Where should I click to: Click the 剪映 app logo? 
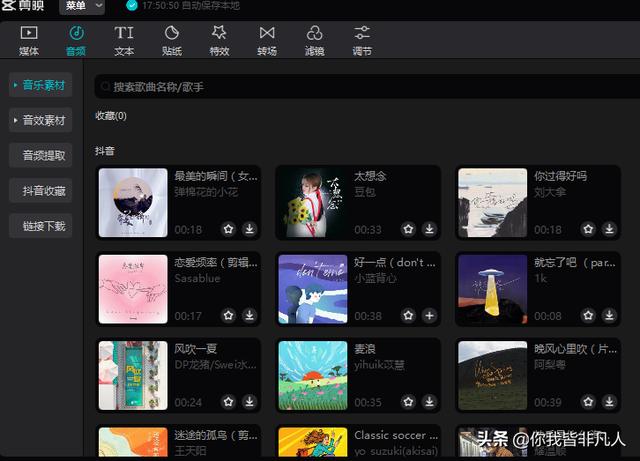click(22, 5)
